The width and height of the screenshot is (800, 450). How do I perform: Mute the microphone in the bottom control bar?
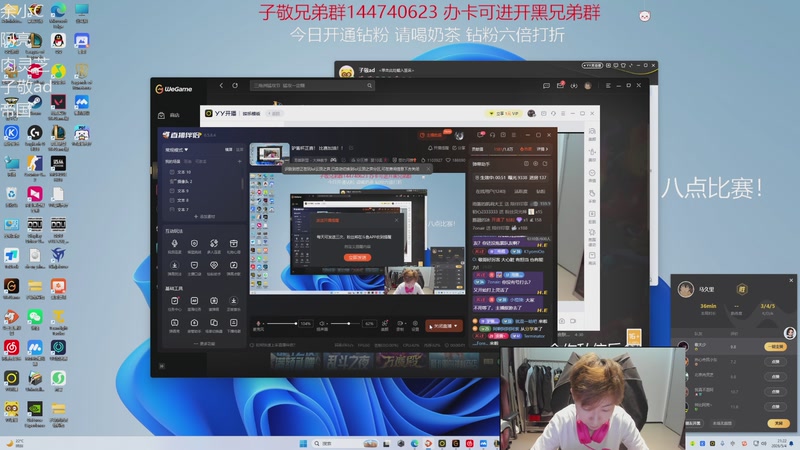click(258, 323)
